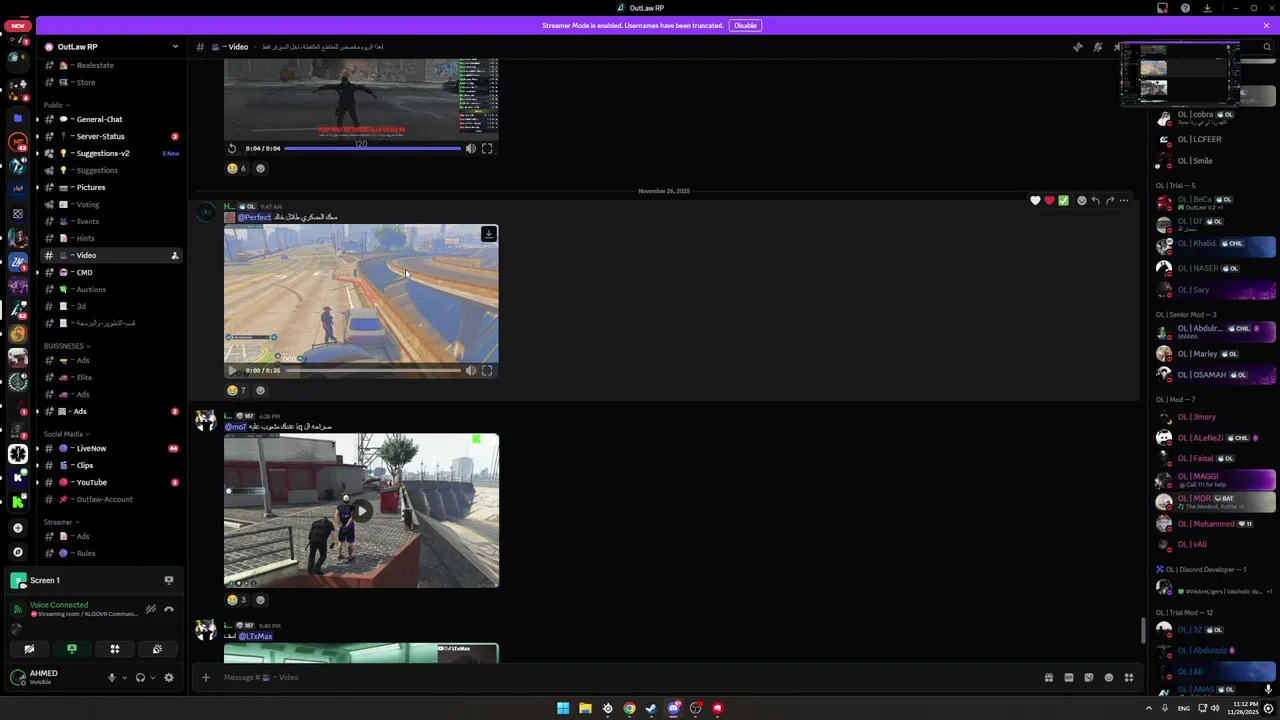The height and width of the screenshot is (720, 1280).
Task: Download the 0:35 highway video
Action: click(x=488, y=234)
